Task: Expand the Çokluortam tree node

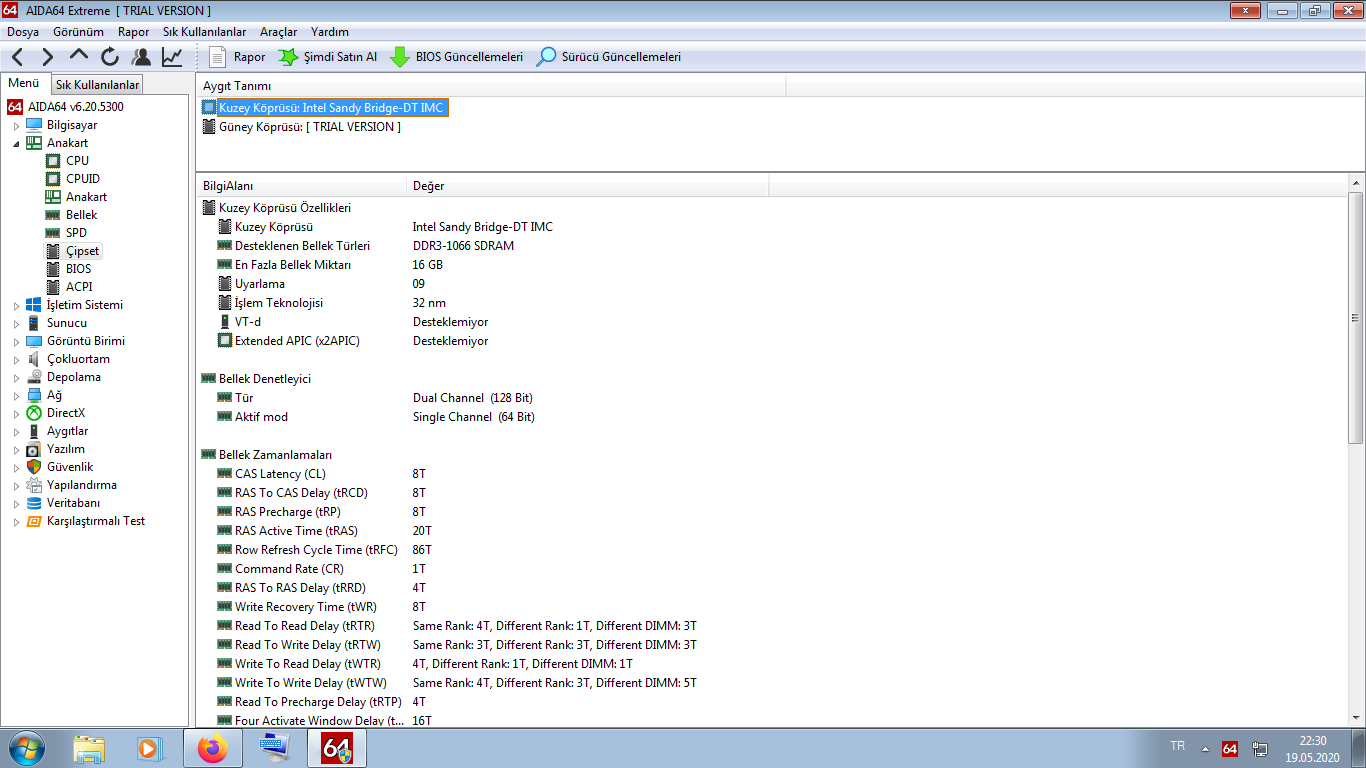Action: point(16,360)
